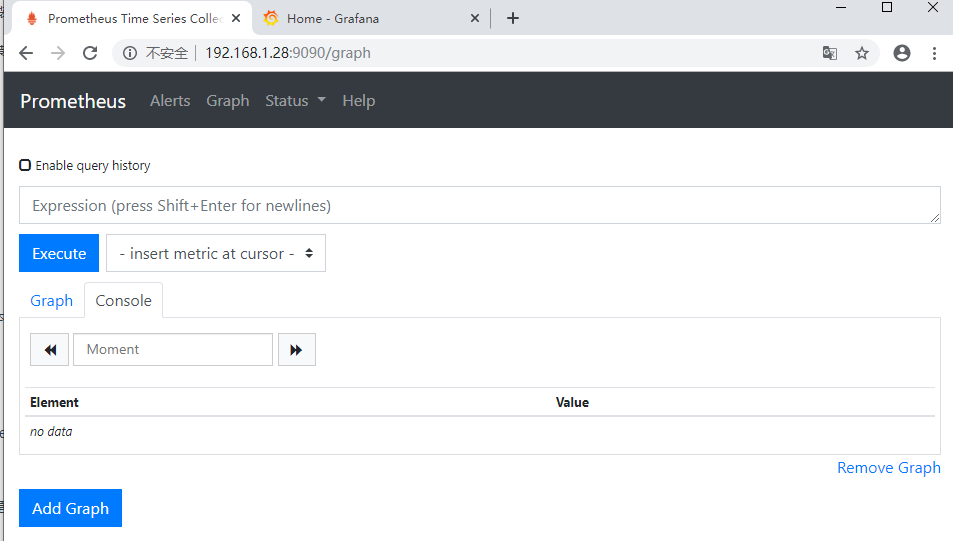Screen dimensions: 953x541
Task: Click the browser forward arrow
Action: [58, 53]
